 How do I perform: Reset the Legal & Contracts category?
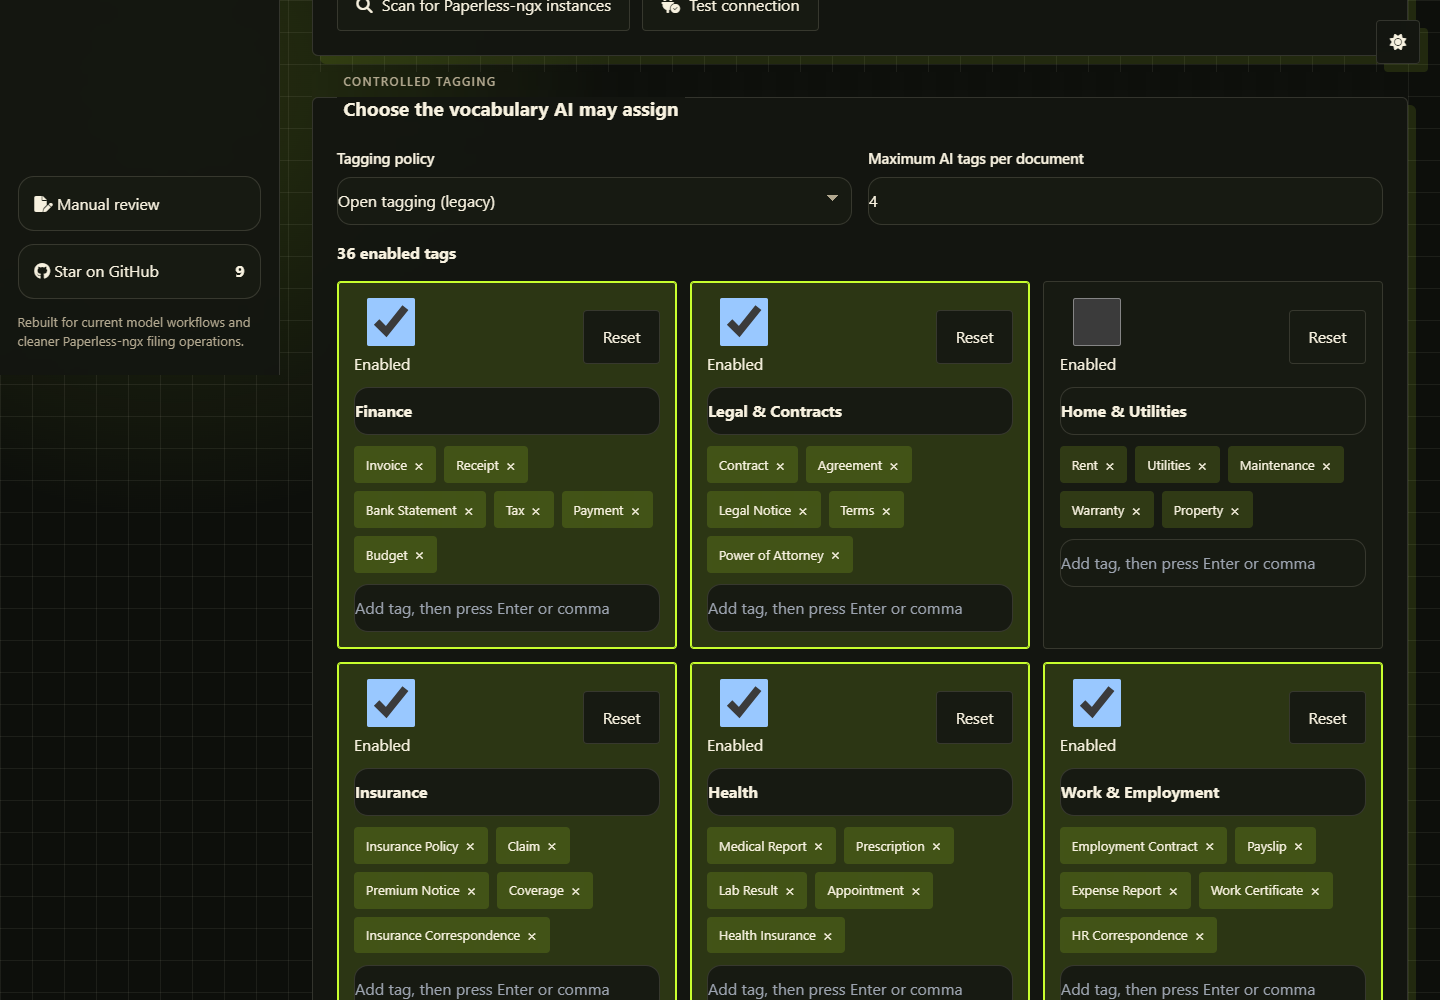coord(975,338)
